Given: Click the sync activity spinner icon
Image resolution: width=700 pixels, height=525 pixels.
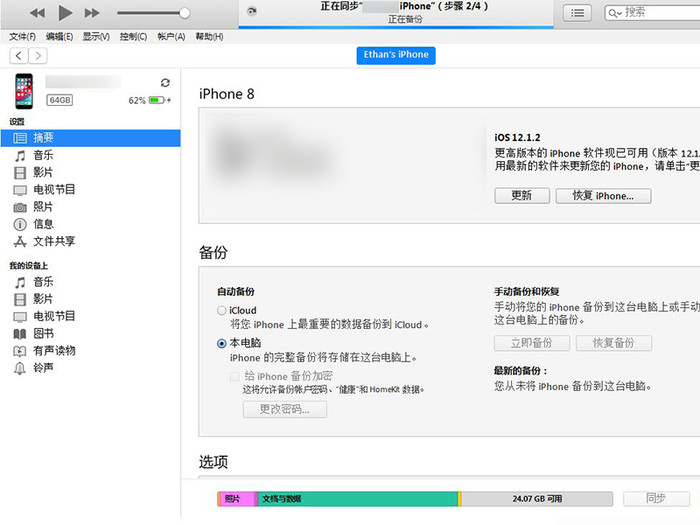Looking at the screenshot, I should tap(252, 11).
